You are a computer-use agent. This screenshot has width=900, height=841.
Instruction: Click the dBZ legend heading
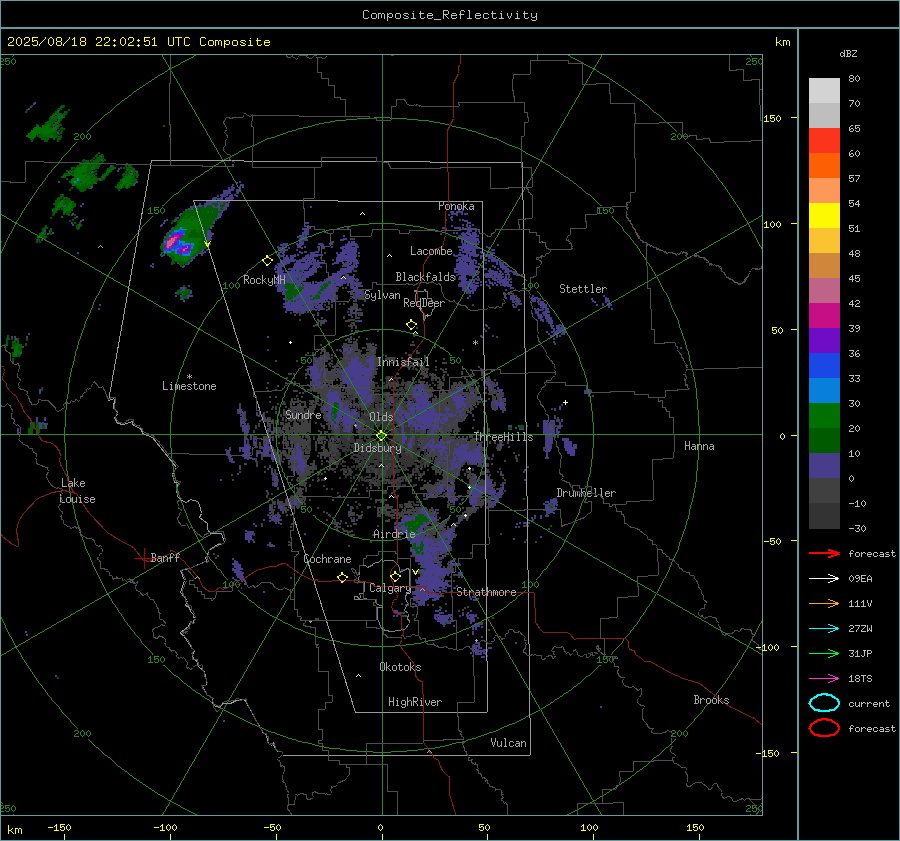[848, 53]
